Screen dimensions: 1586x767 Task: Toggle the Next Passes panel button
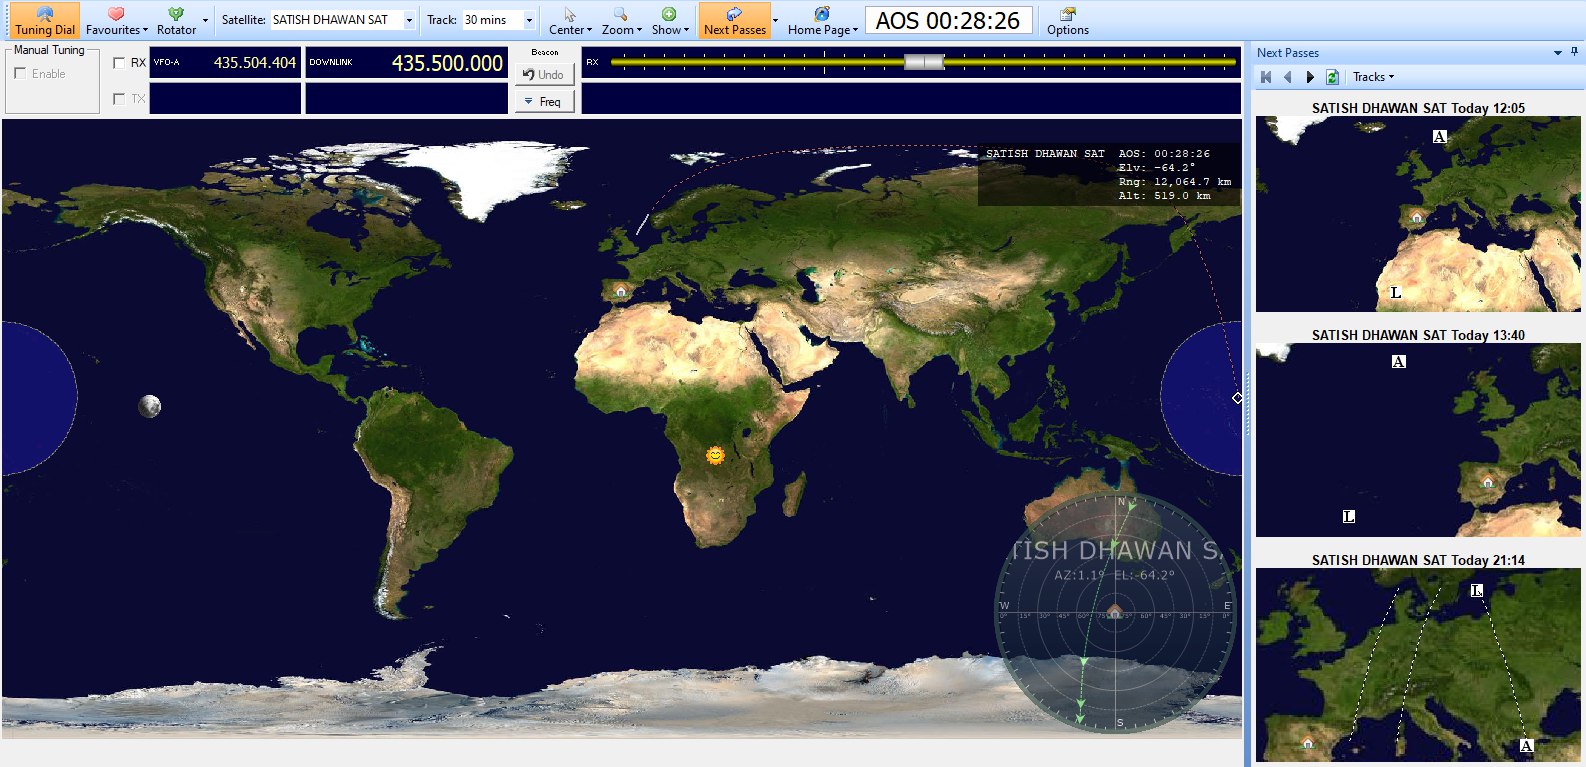point(734,21)
